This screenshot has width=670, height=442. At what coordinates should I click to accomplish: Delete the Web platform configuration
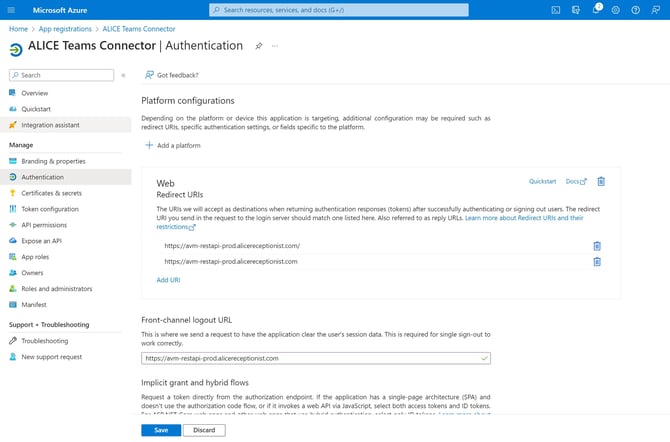601,181
